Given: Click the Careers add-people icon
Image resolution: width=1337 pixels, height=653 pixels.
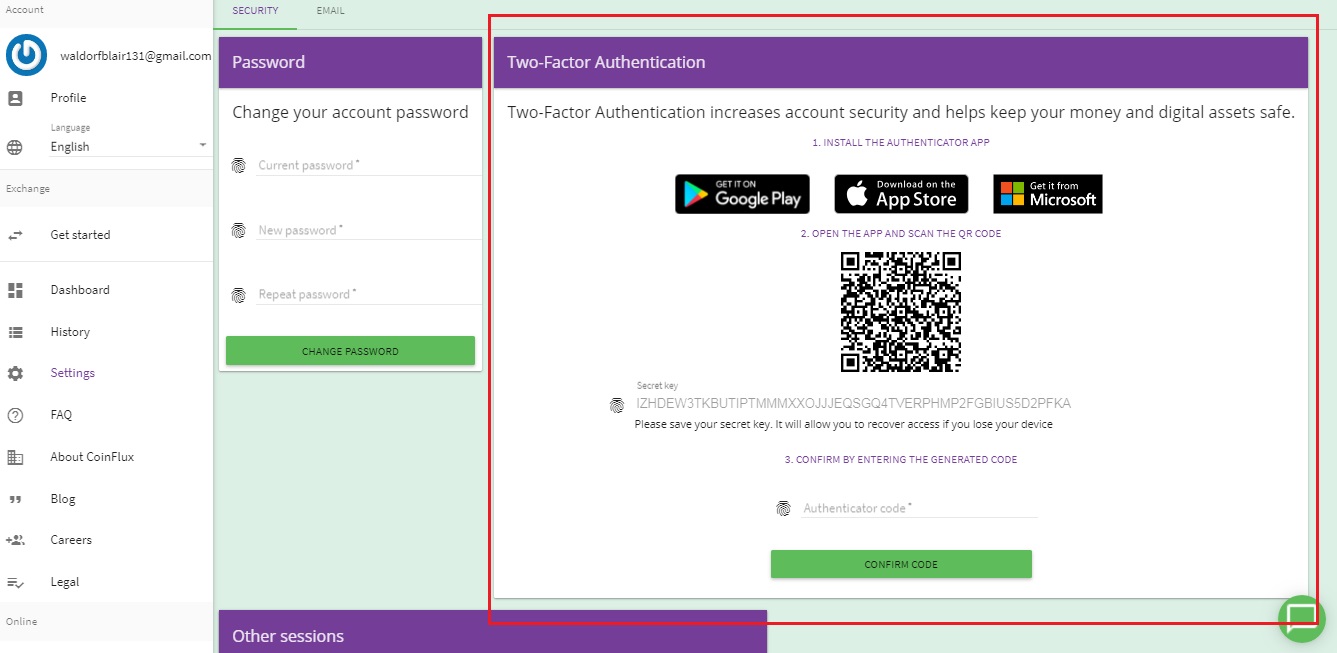Looking at the screenshot, I should click(x=15, y=540).
